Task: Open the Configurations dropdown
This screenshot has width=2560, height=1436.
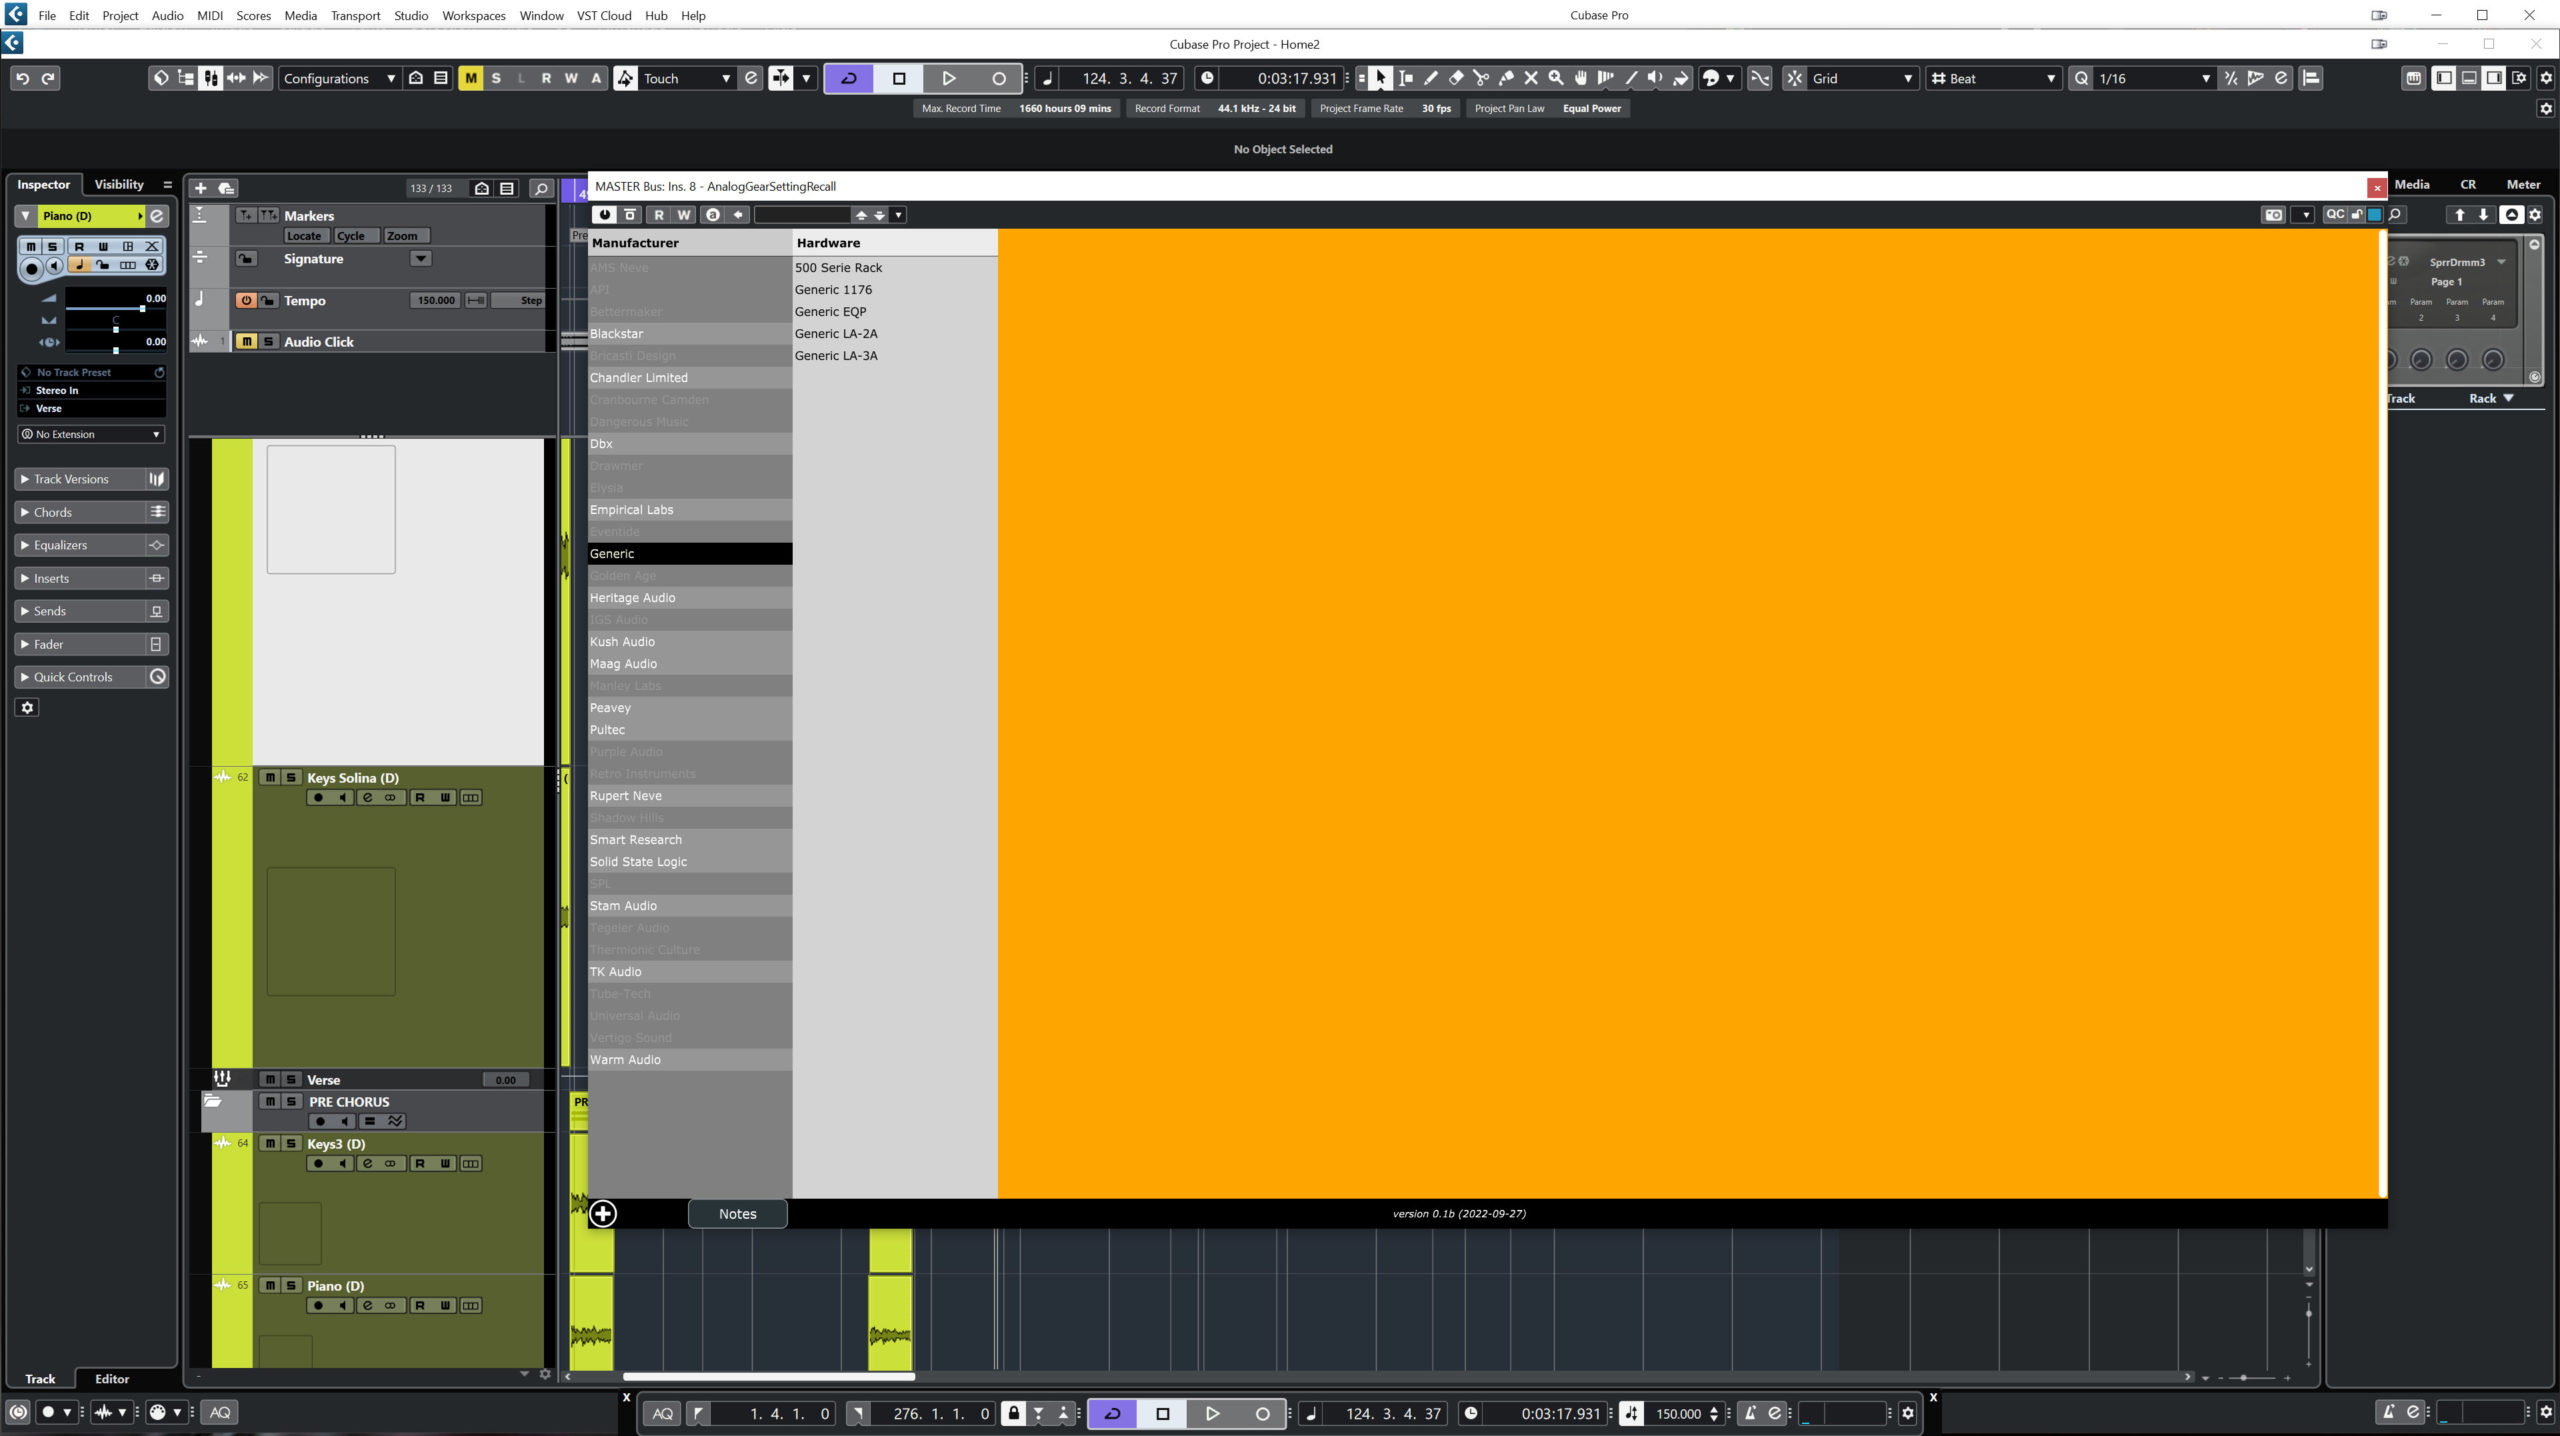Action: click(339, 78)
